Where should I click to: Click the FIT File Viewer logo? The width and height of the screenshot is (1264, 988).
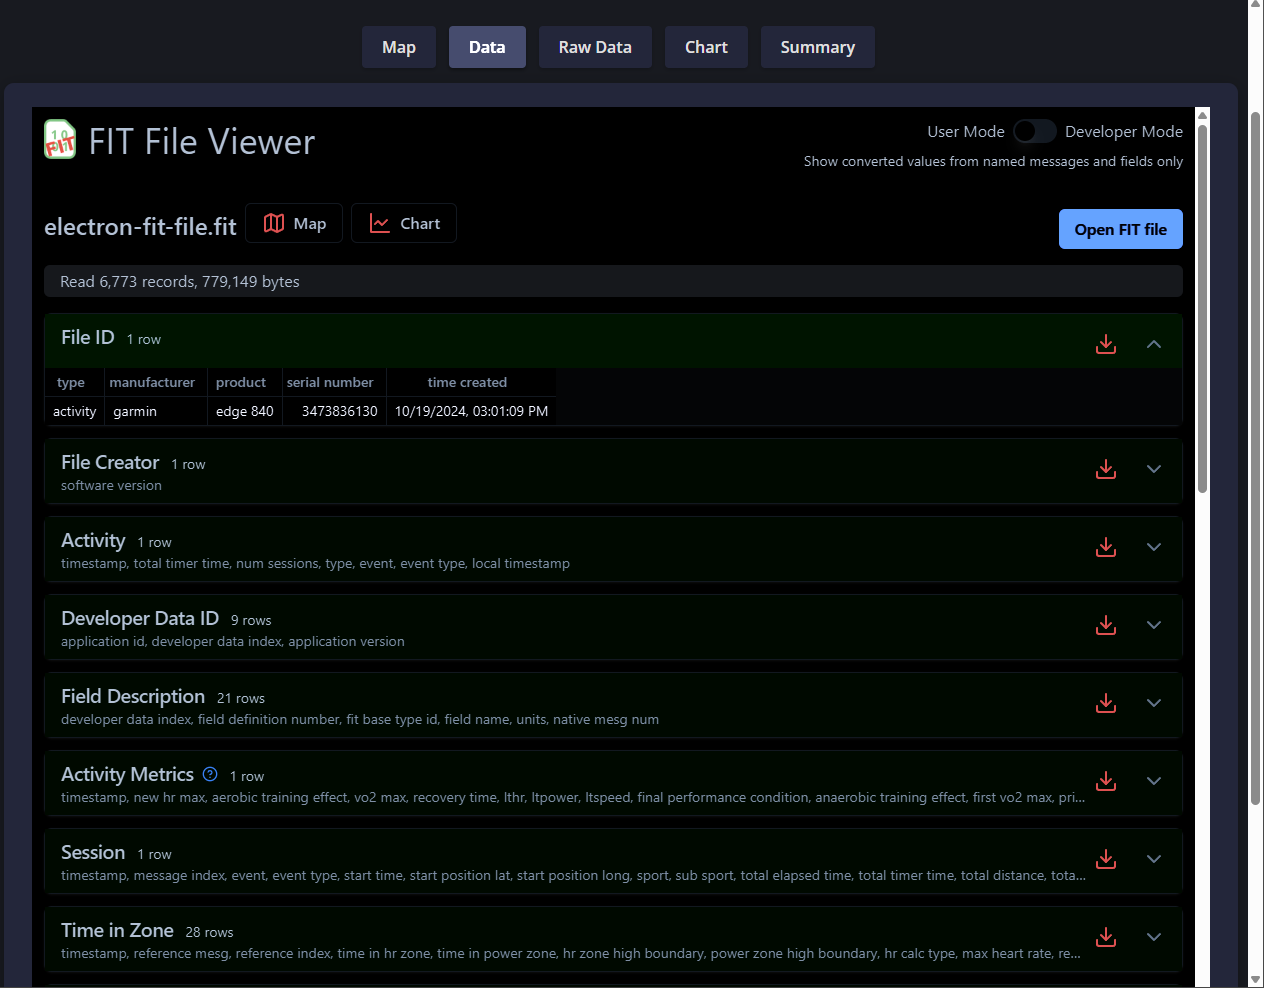click(x=60, y=140)
